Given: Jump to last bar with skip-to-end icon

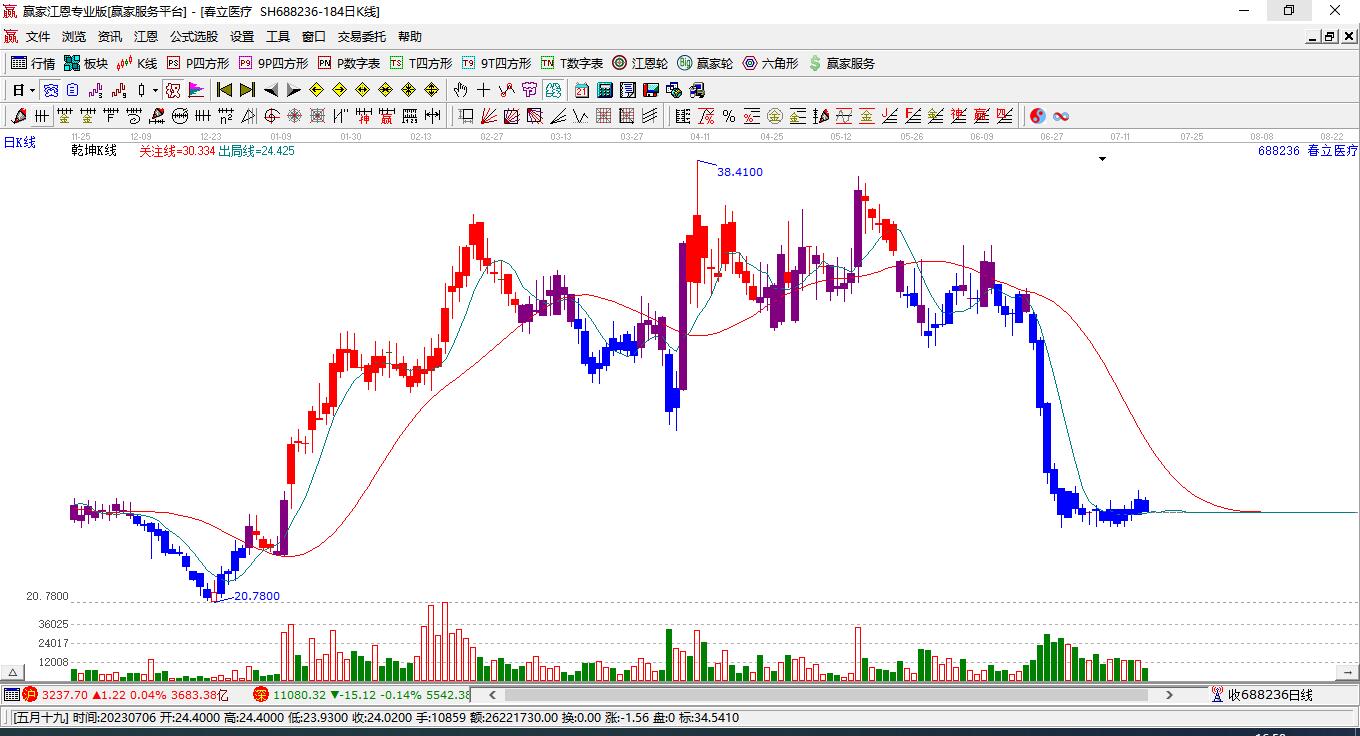Looking at the screenshot, I should pos(247,90).
